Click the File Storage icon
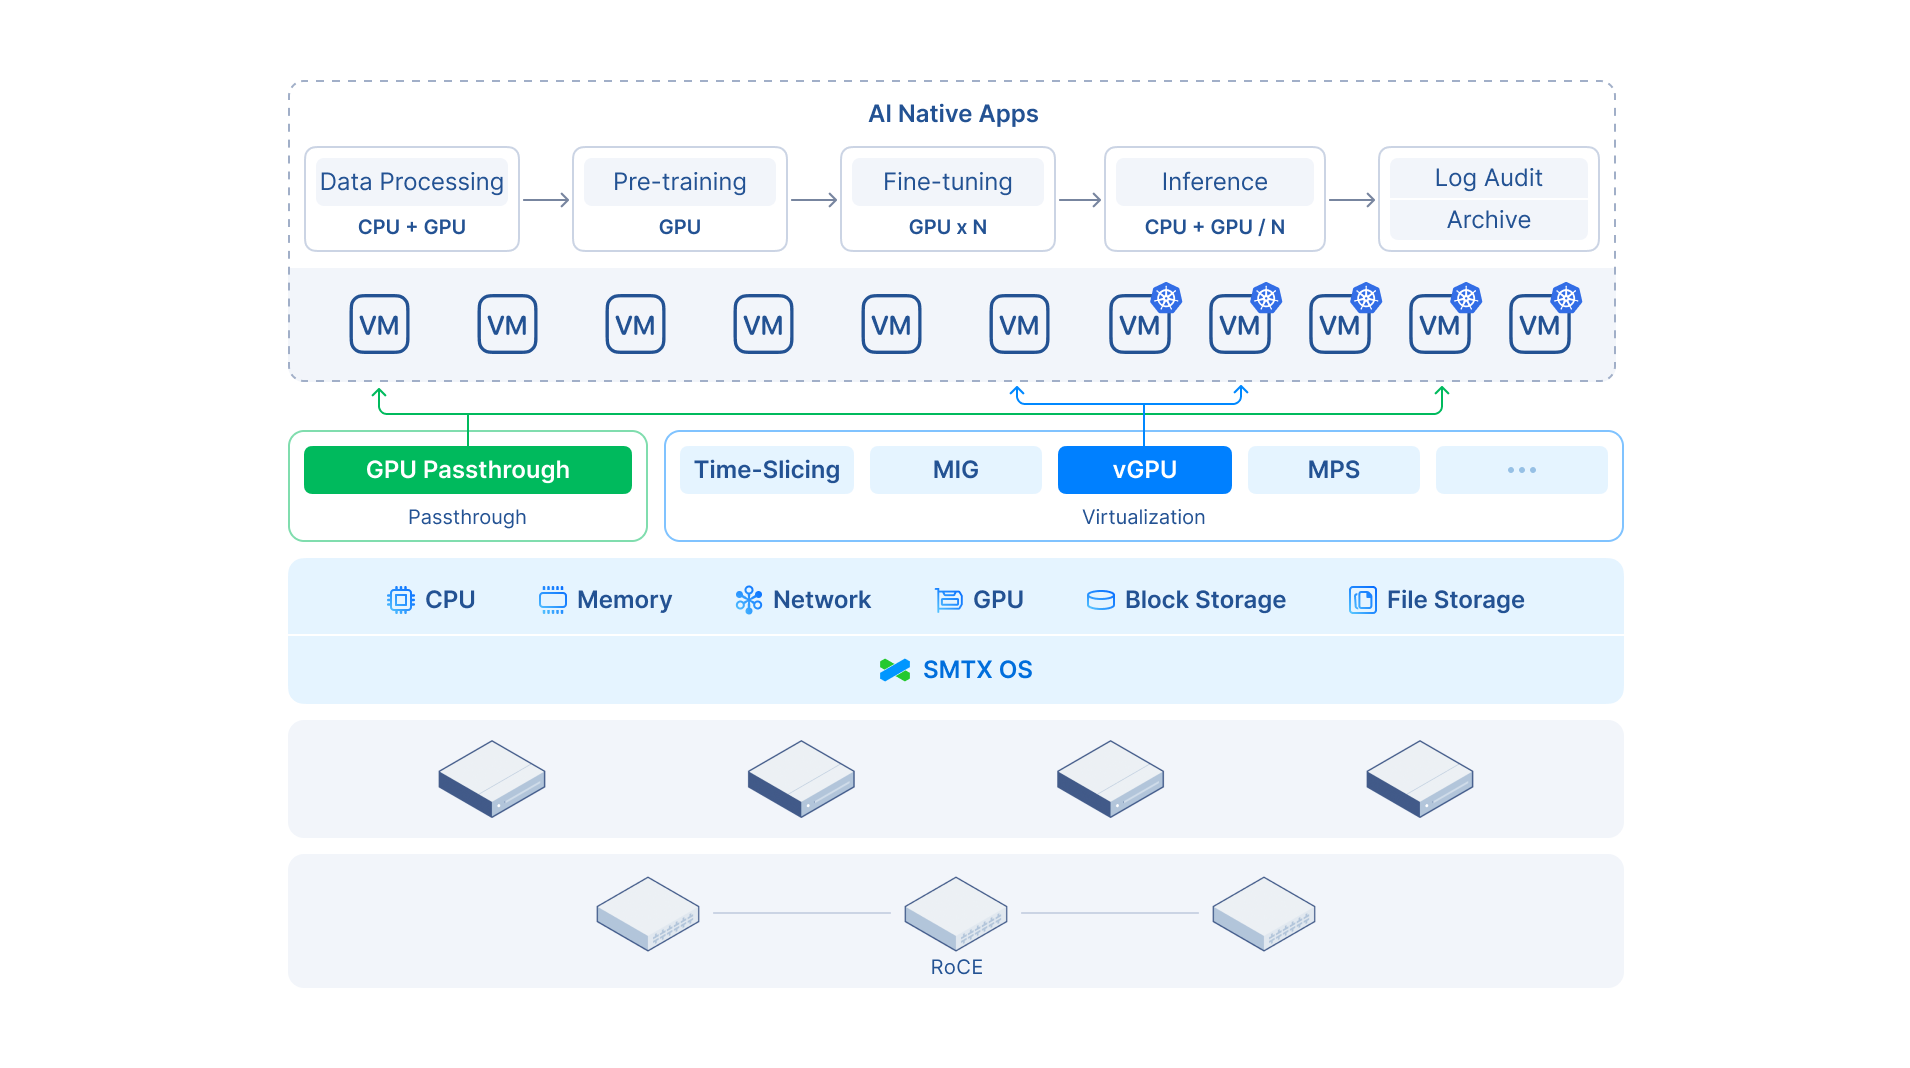This screenshot has height=1068, width=1910. tap(1362, 600)
